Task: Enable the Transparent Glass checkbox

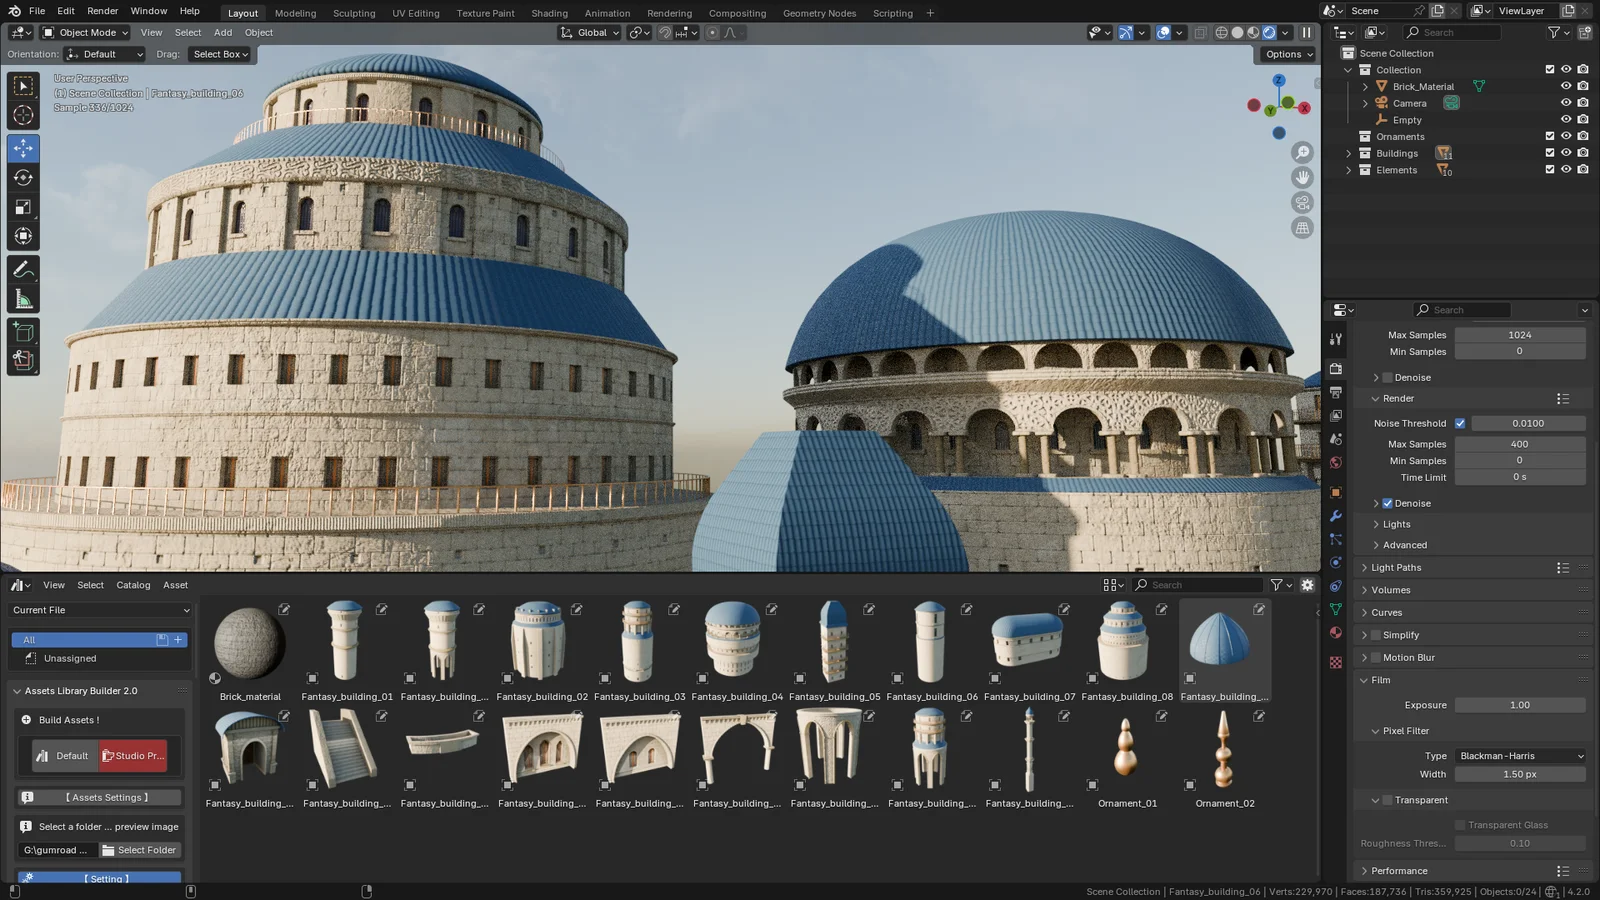Action: (x=1459, y=825)
